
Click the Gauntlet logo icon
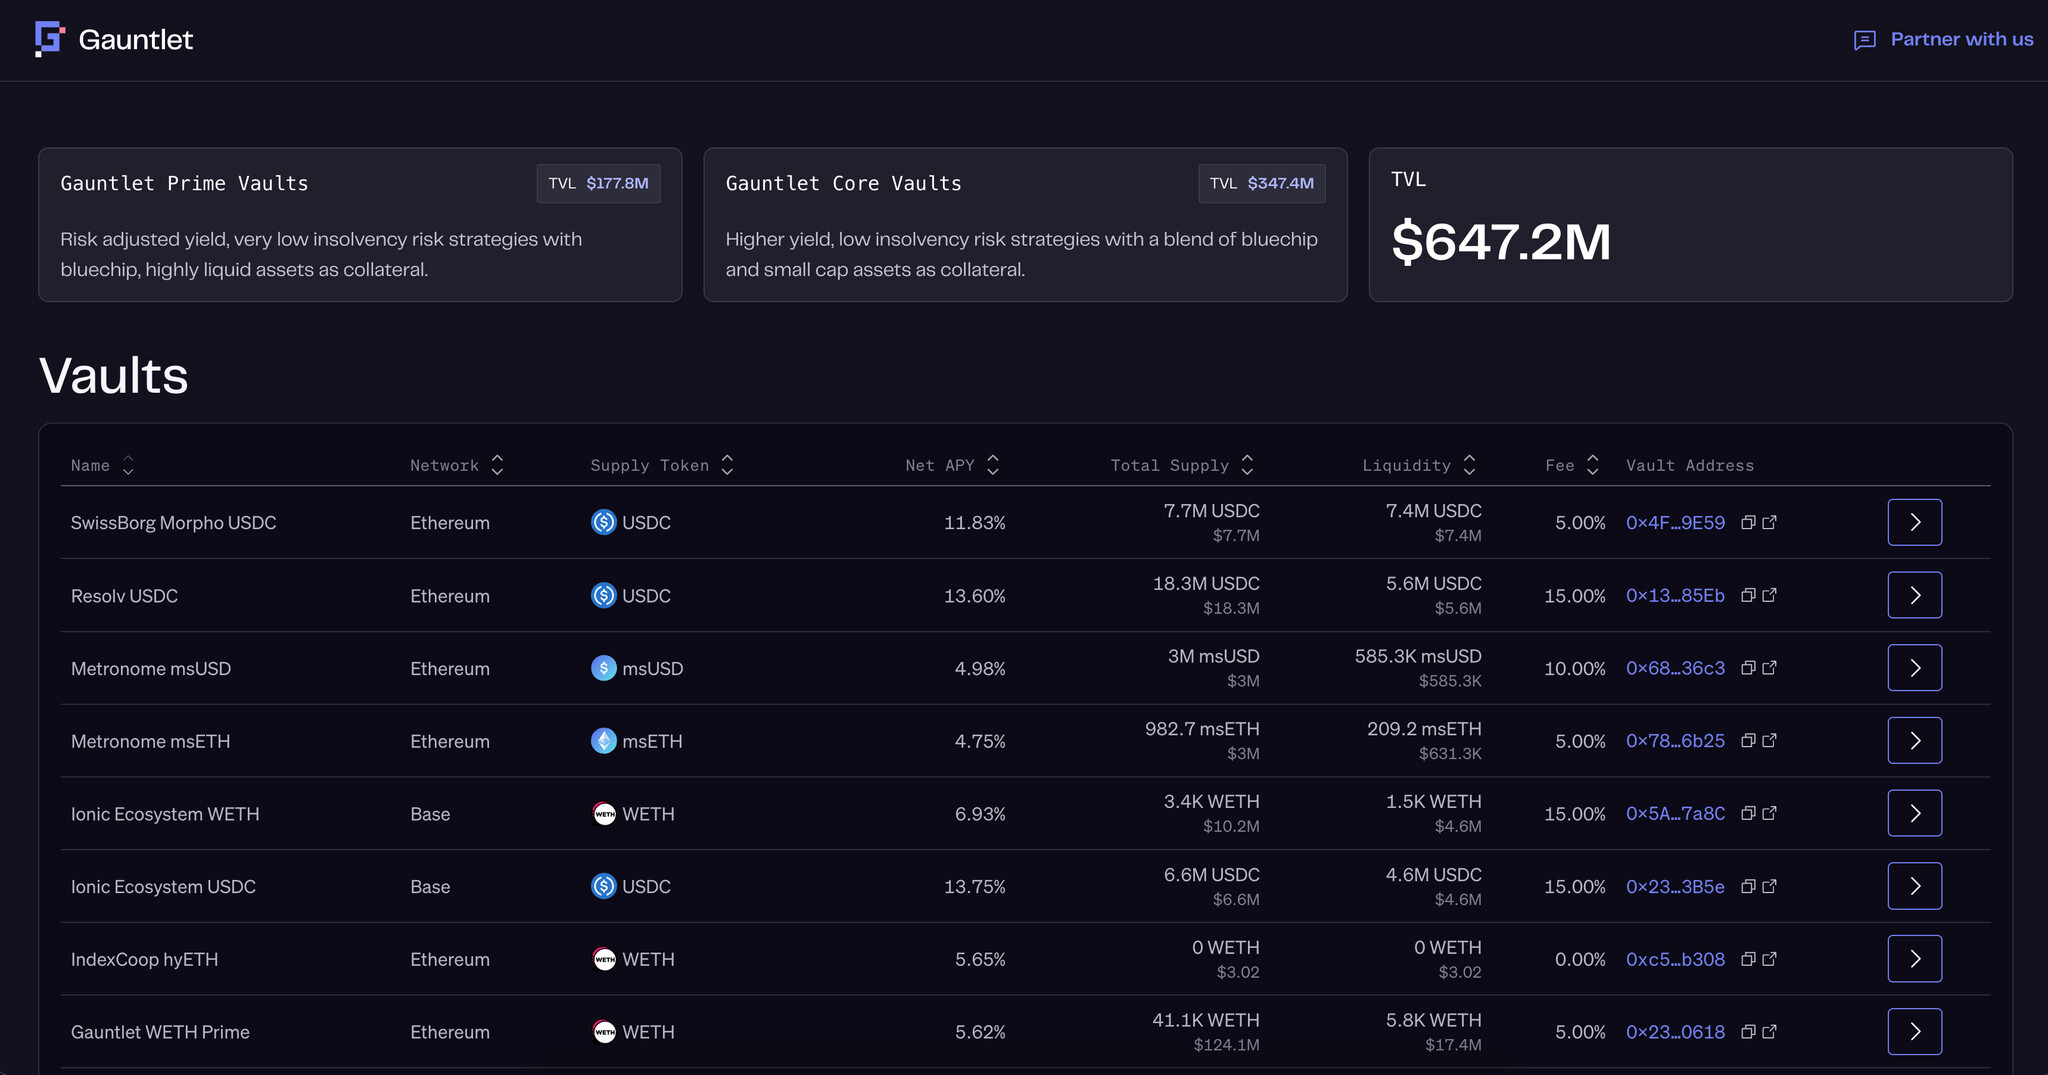click(47, 39)
